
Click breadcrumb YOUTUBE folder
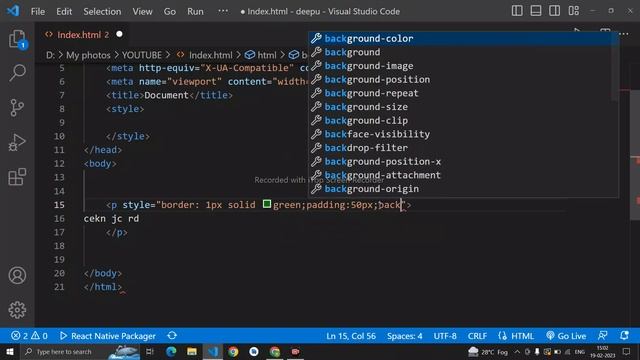click(142, 55)
